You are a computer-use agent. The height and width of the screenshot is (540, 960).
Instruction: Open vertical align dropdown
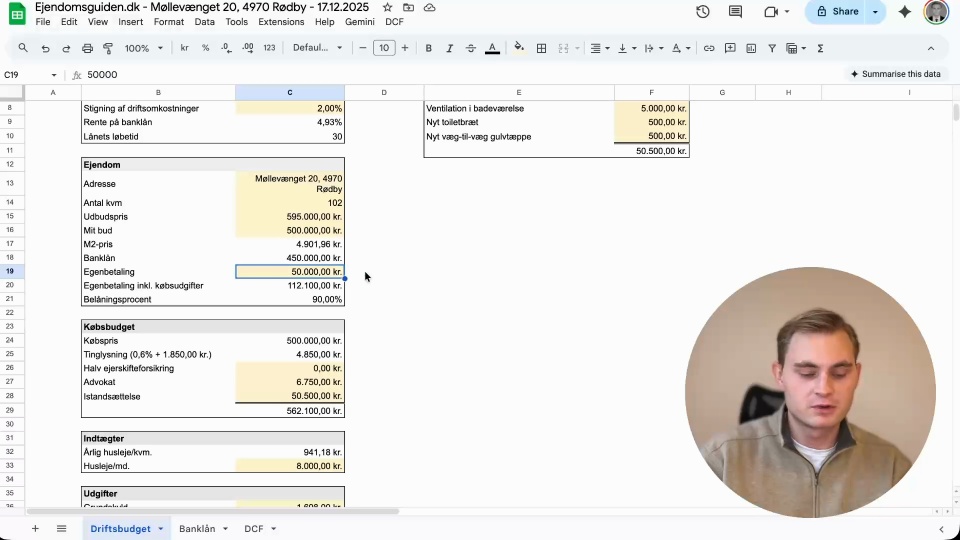point(627,48)
